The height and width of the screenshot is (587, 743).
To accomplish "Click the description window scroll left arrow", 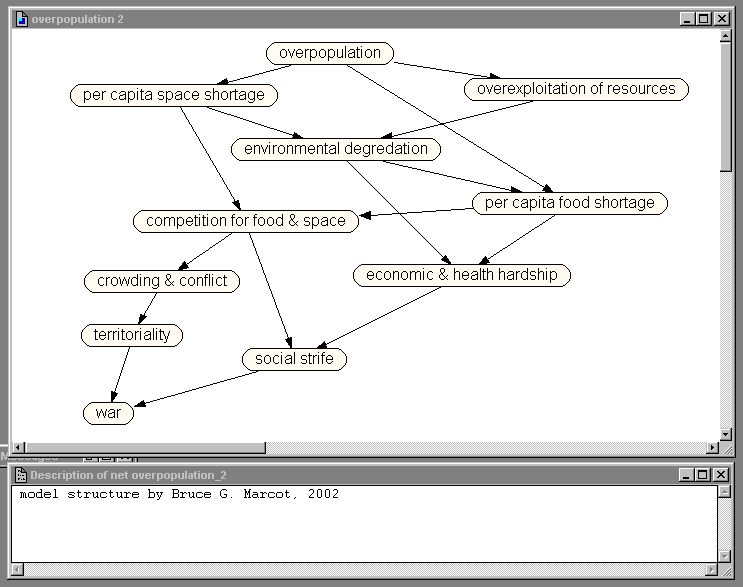I will pyautogui.click(x=17, y=570).
